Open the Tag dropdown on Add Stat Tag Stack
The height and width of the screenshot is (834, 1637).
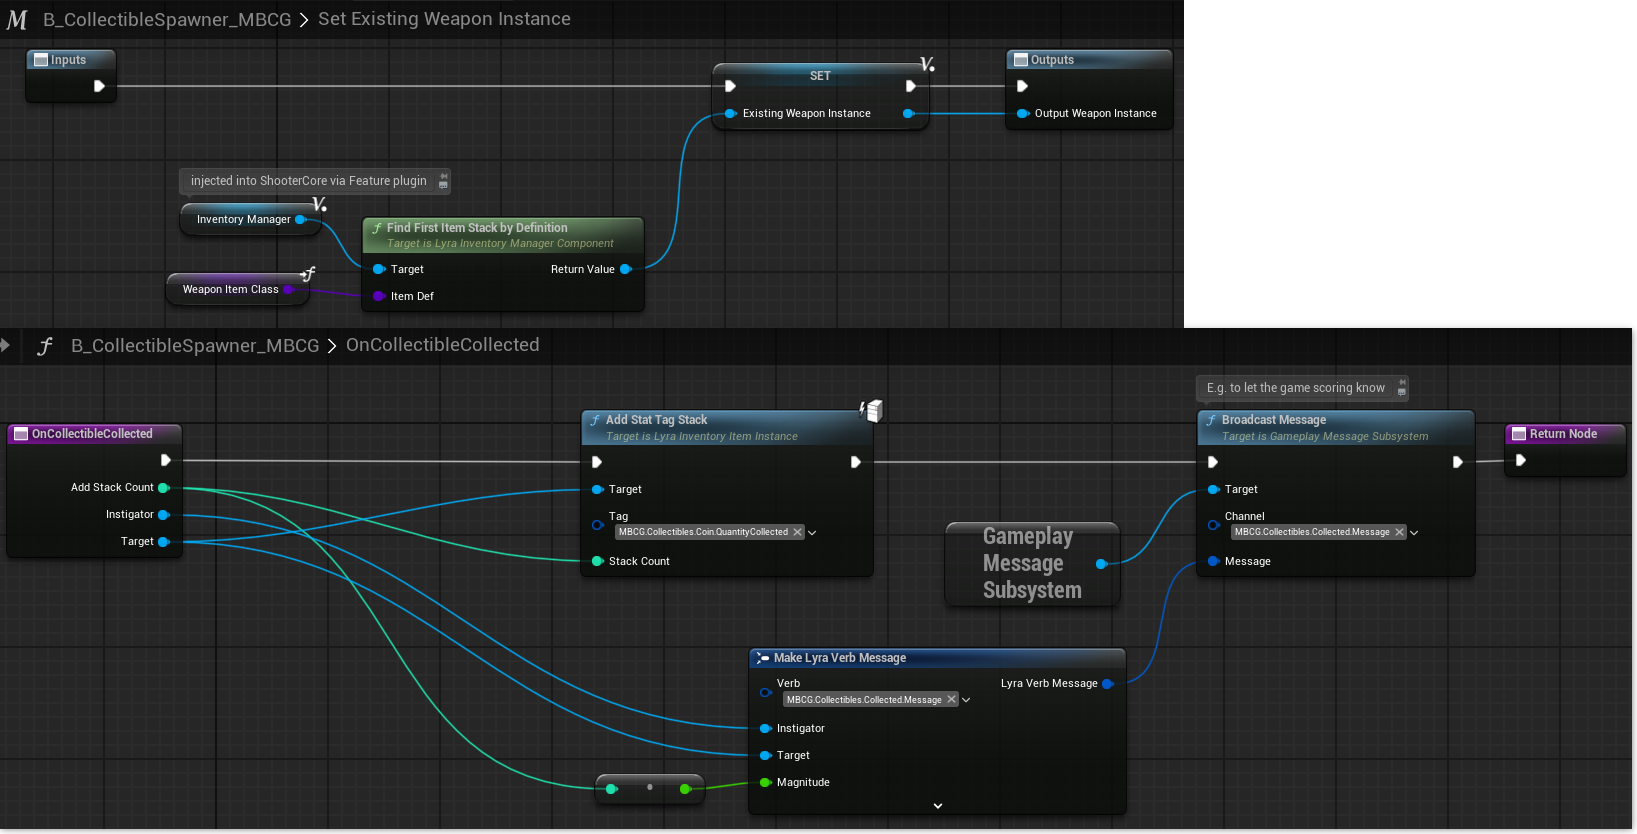pyautogui.click(x=812, y=533)
